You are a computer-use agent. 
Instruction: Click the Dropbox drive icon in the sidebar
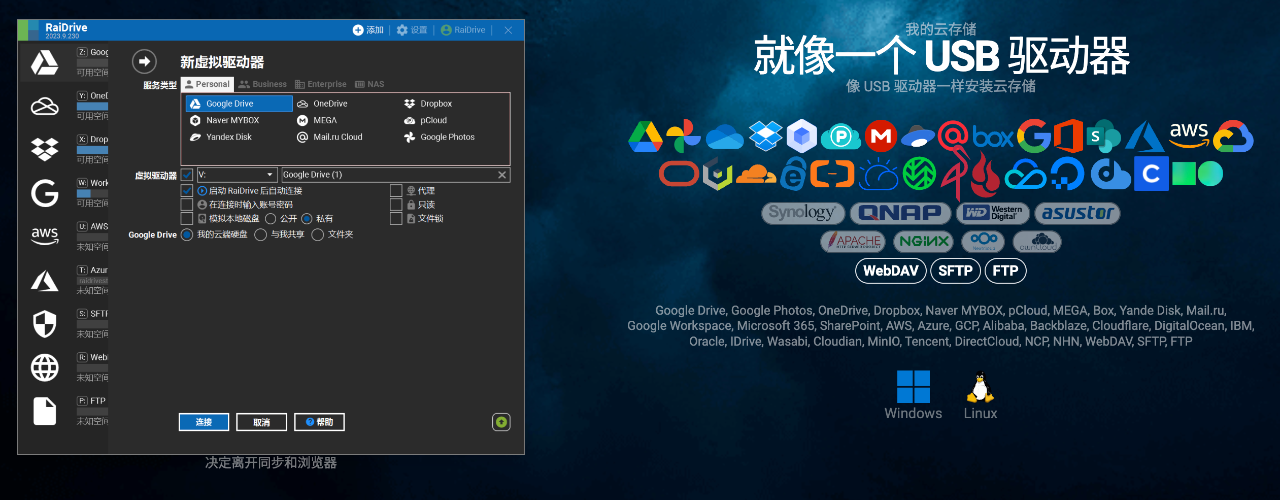tap(44, 149)
